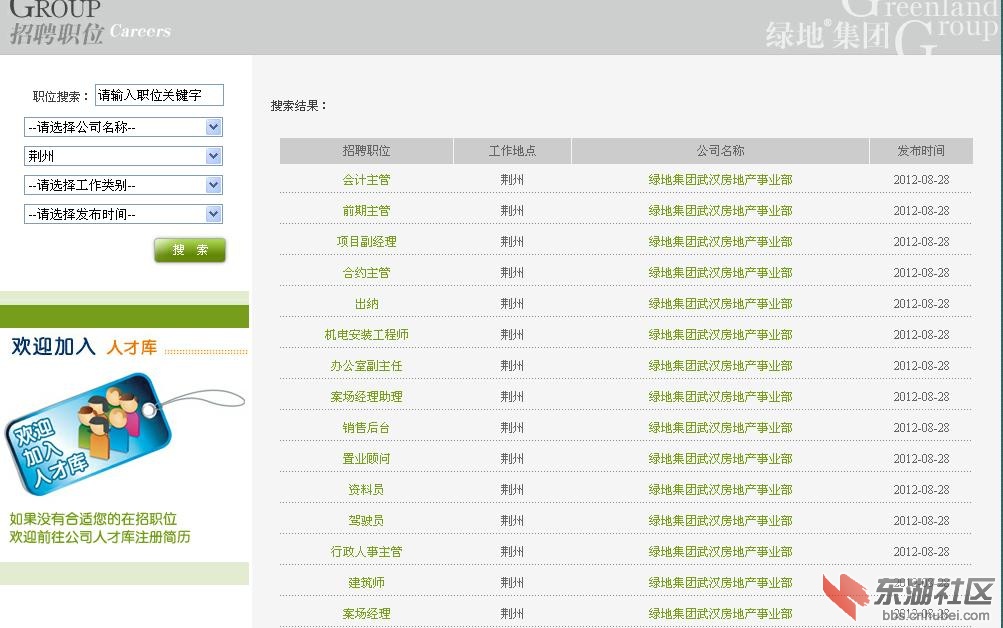Click the 招聘职位 Careers page title
The image size is (1003, 628).
[x=90, y=33]
